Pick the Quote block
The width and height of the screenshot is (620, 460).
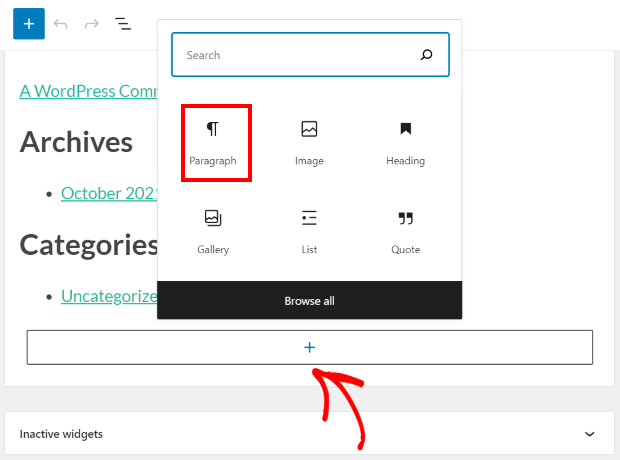405,232
